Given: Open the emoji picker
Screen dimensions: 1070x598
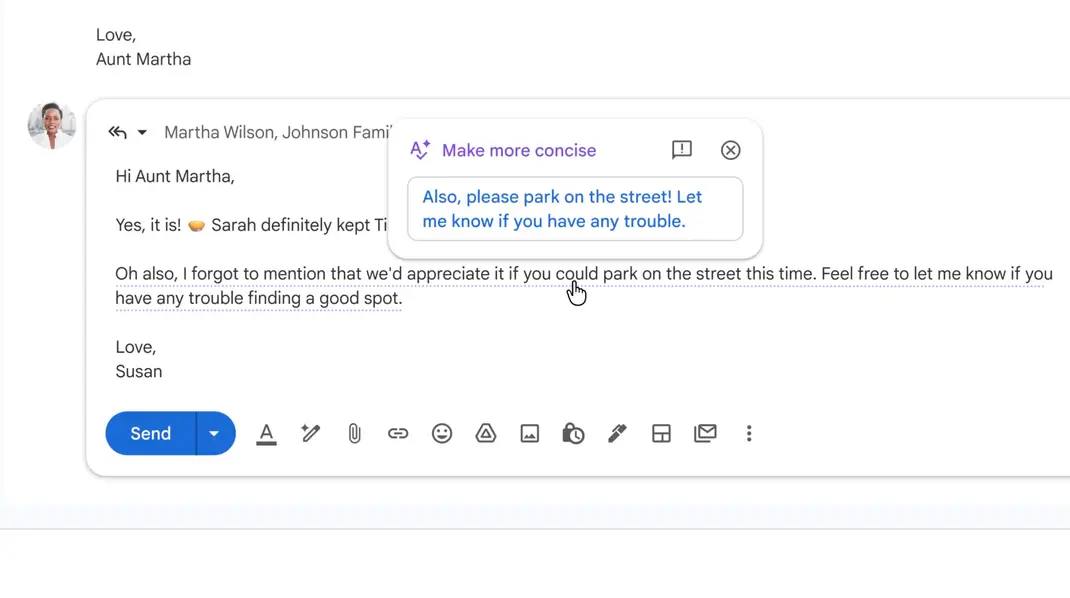Looking at the screenshot, I should [x=442, y=433].
